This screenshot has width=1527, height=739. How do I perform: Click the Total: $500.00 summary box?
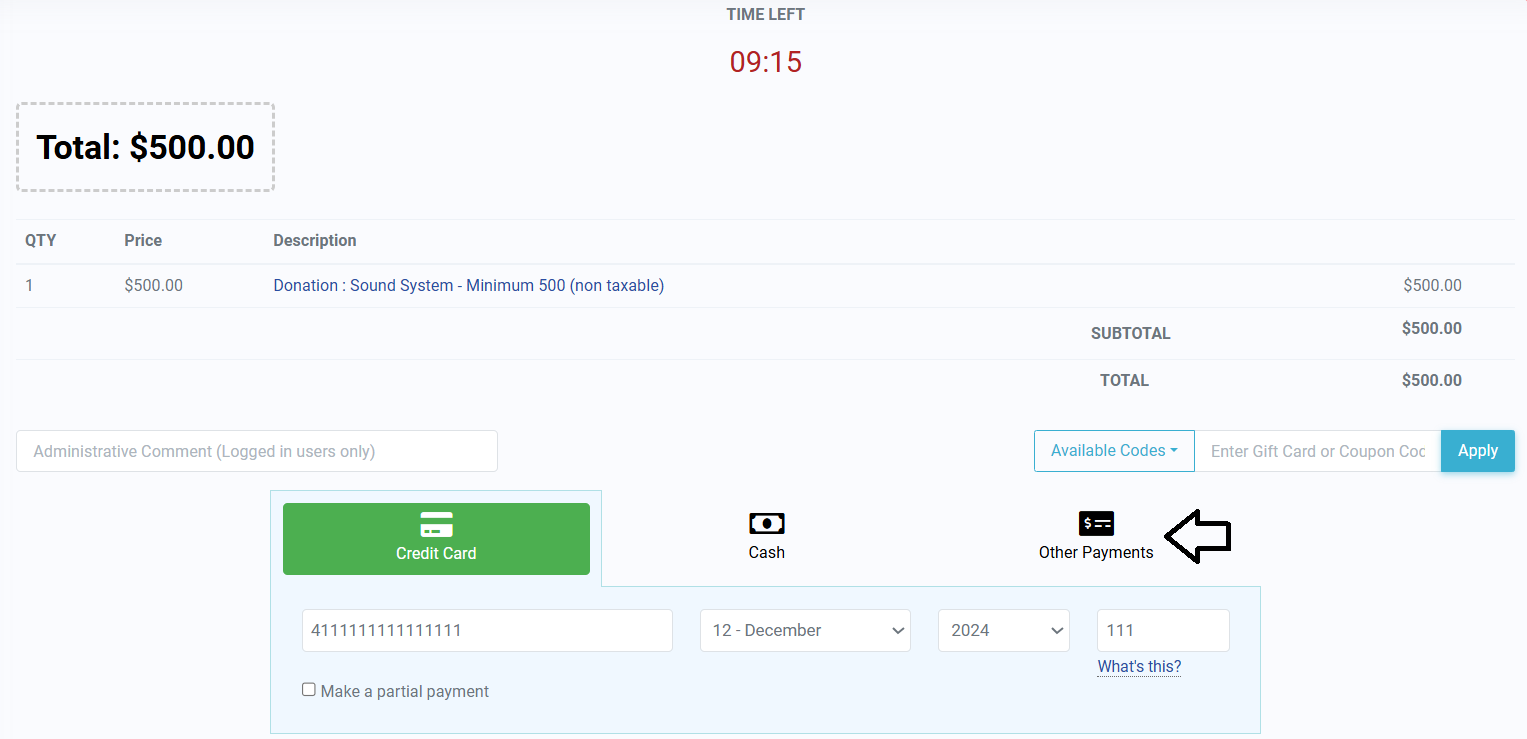(145, 147)
